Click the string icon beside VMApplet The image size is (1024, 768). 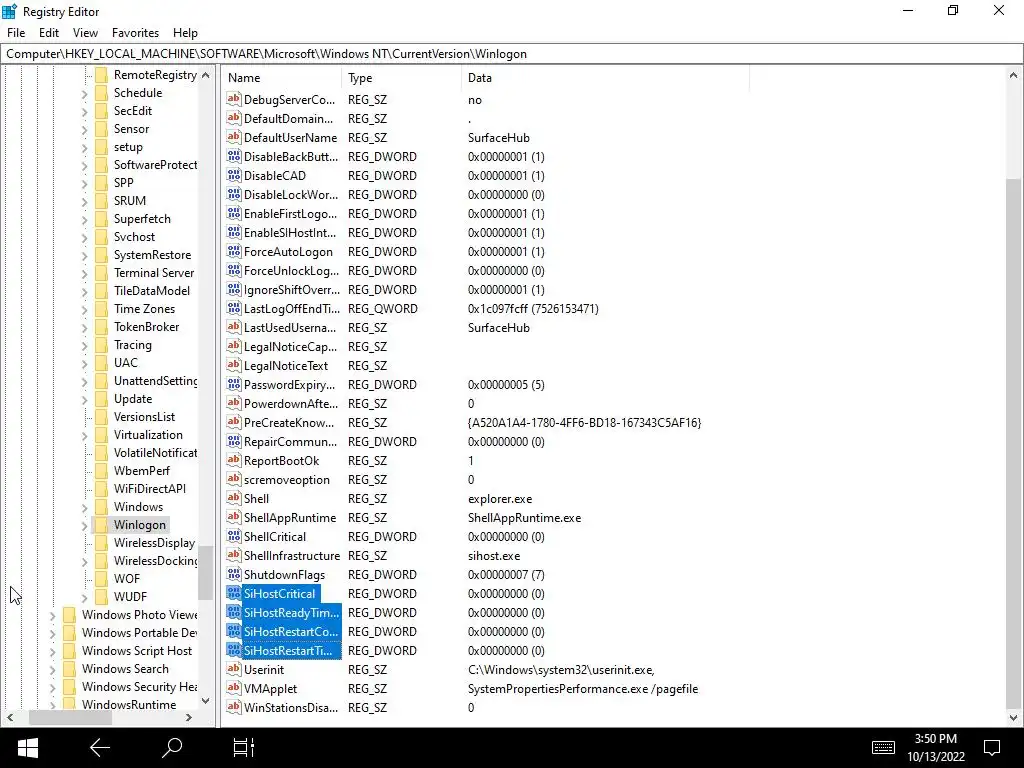[234, 688]
